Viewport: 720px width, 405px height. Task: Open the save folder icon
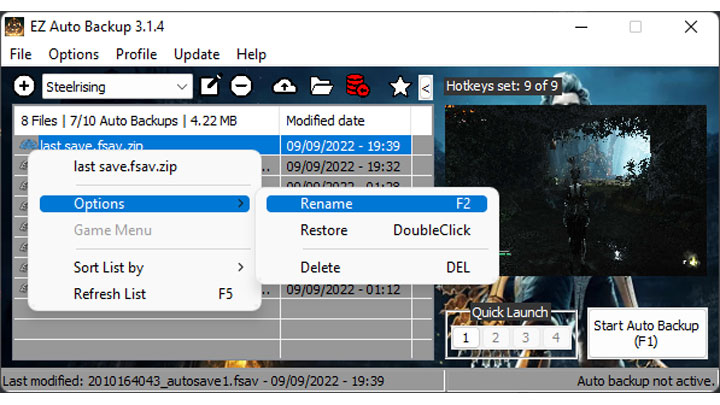point(321,86)
